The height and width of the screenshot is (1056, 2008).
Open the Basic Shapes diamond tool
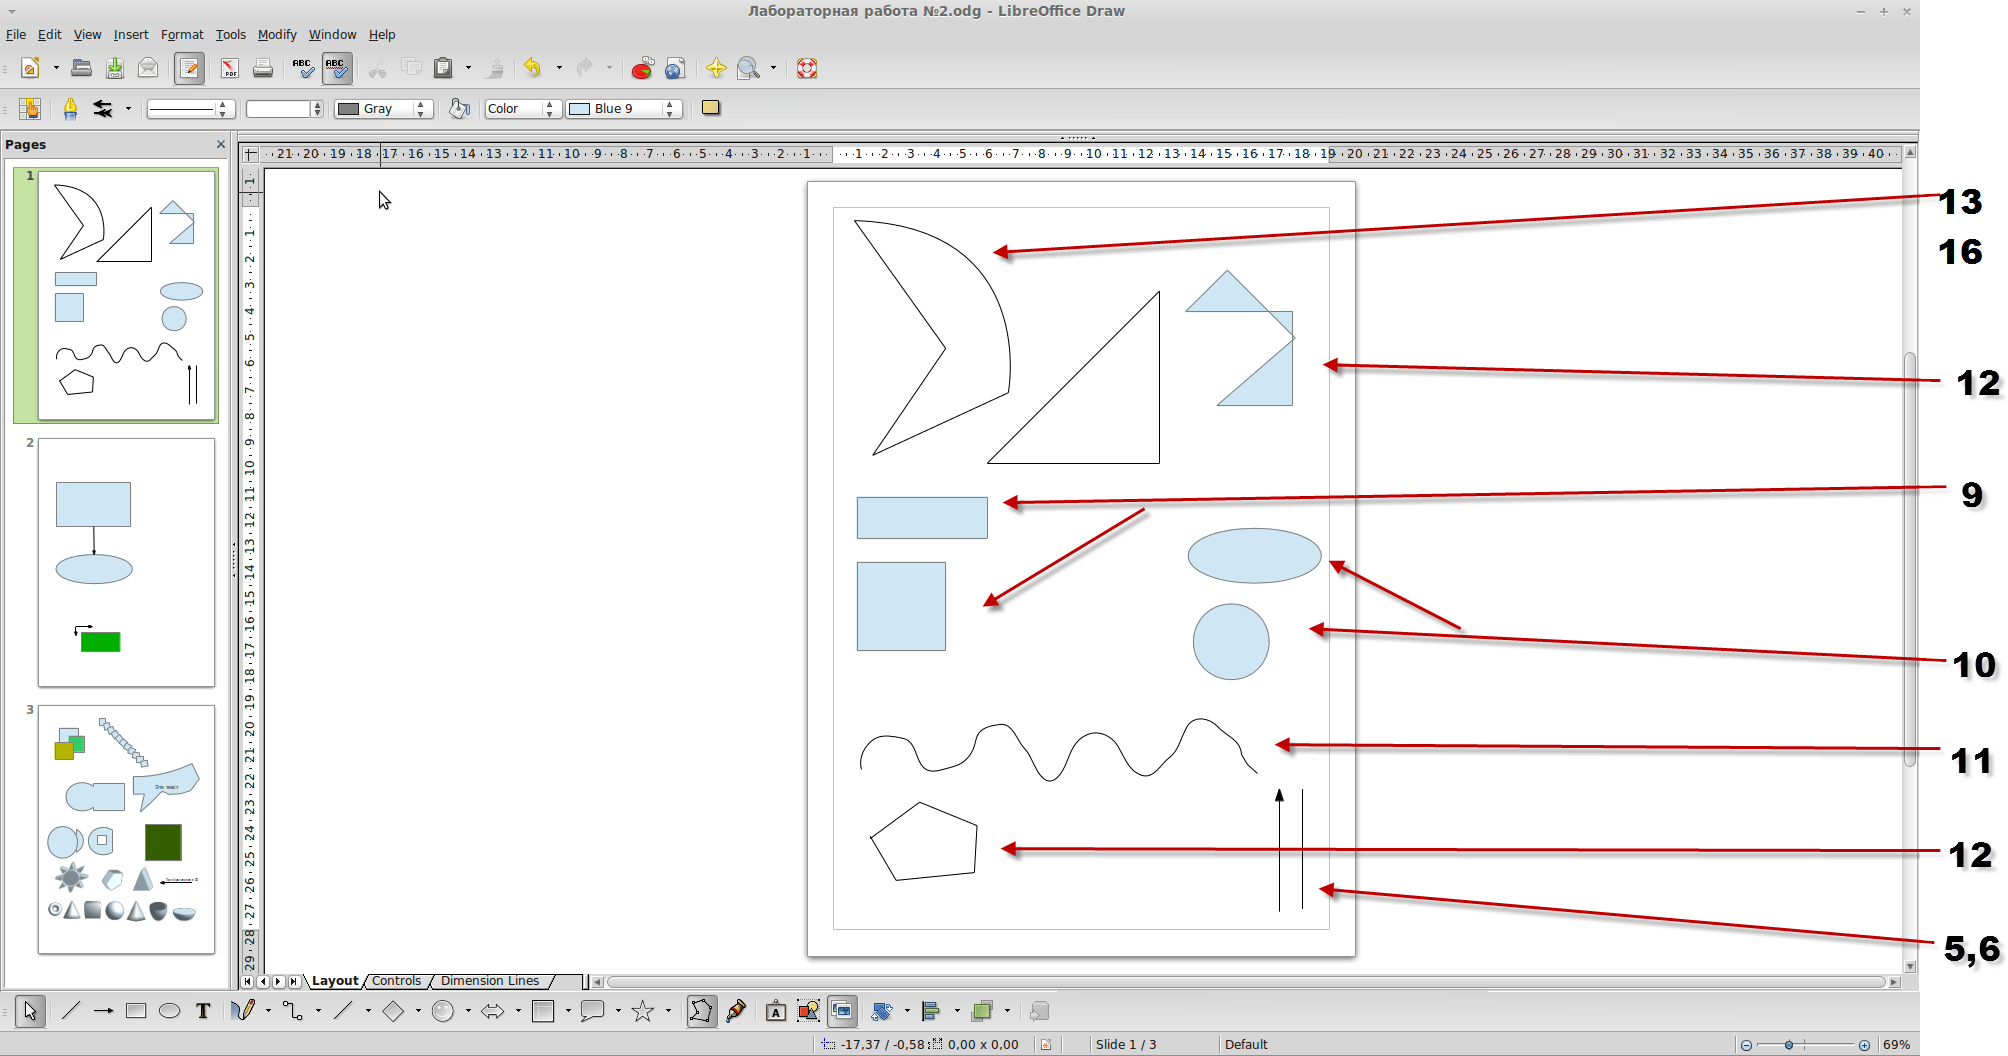tap(393, 1011)
